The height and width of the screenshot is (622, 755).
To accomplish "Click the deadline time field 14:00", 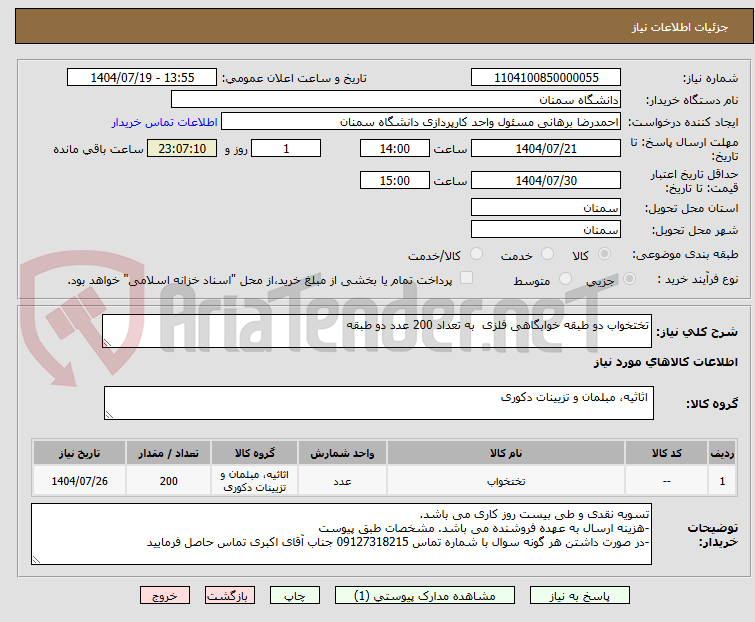I will [x=395, y=148].
